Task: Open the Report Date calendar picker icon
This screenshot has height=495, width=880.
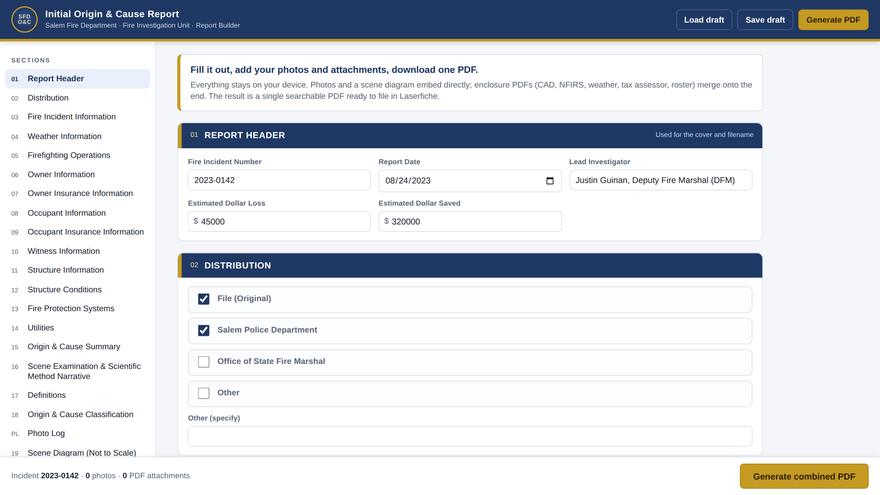Action: [x=549, y=181]
